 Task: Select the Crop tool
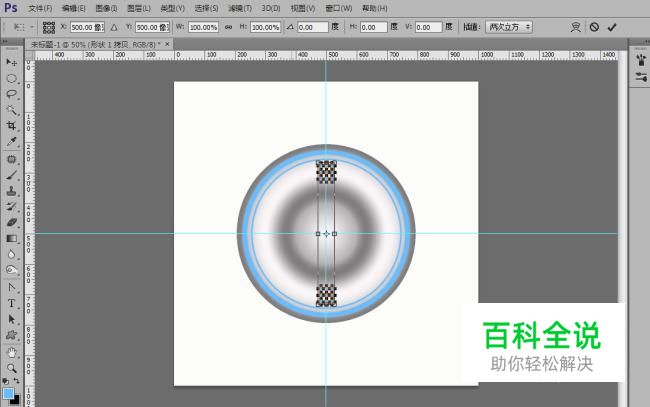tap(11, 126)
